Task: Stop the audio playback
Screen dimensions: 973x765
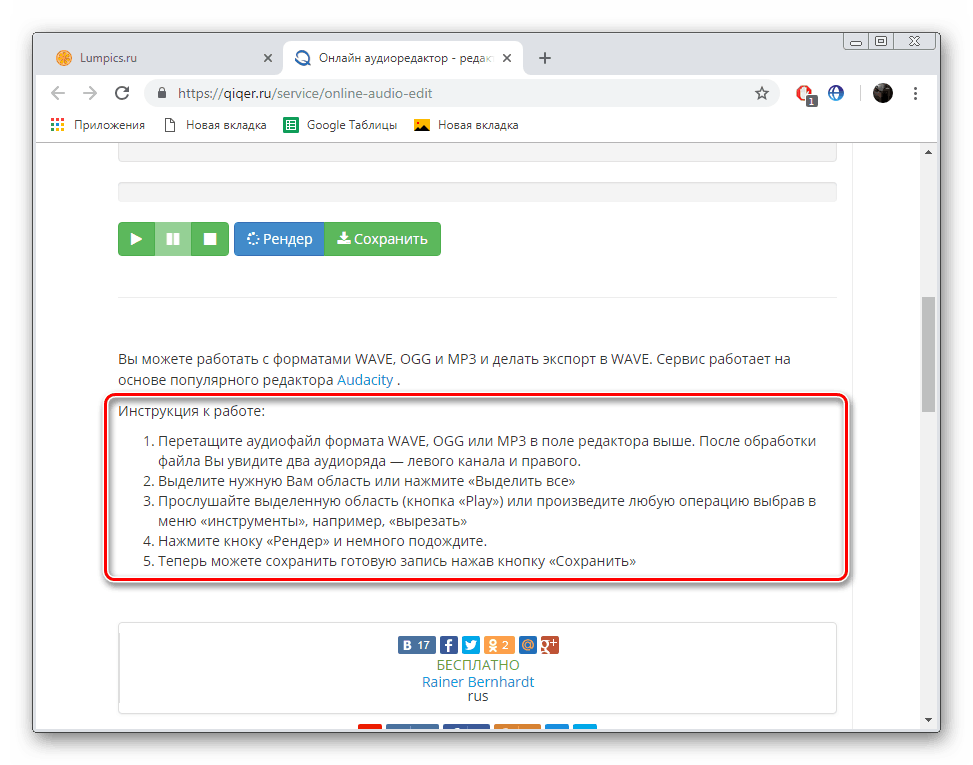Action: 208,238
